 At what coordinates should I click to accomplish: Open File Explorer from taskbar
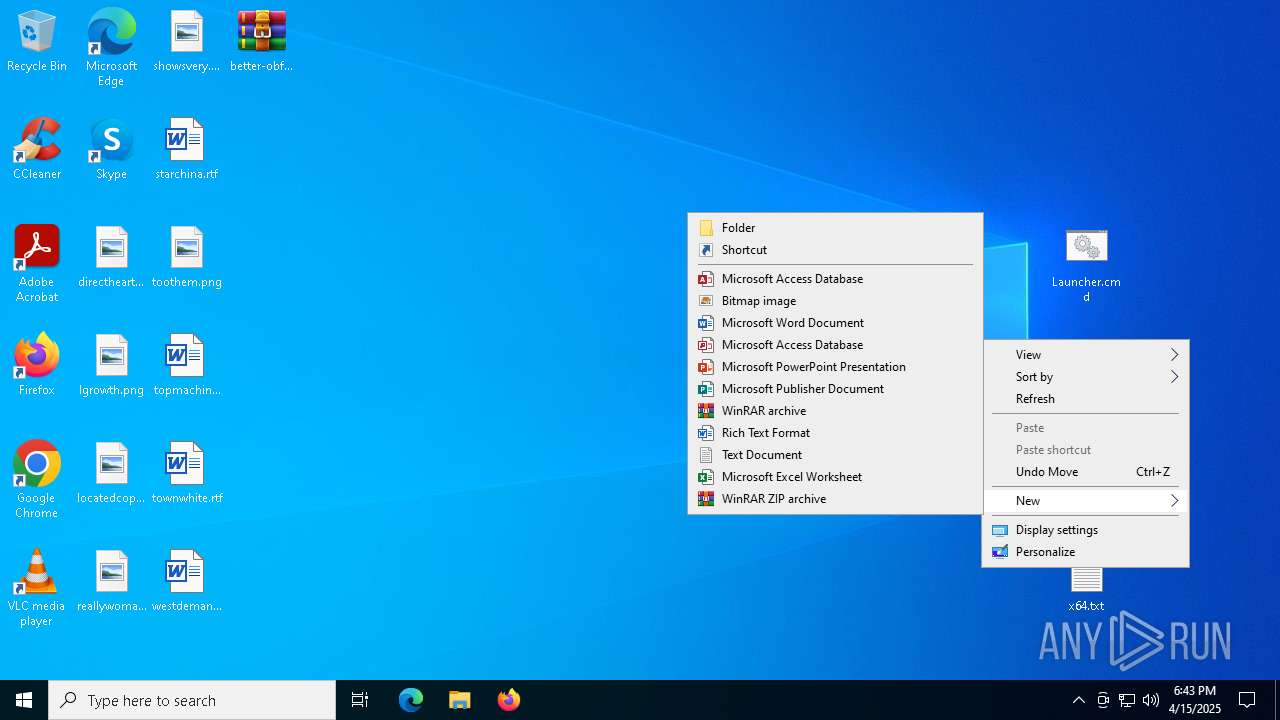[459, 700]
